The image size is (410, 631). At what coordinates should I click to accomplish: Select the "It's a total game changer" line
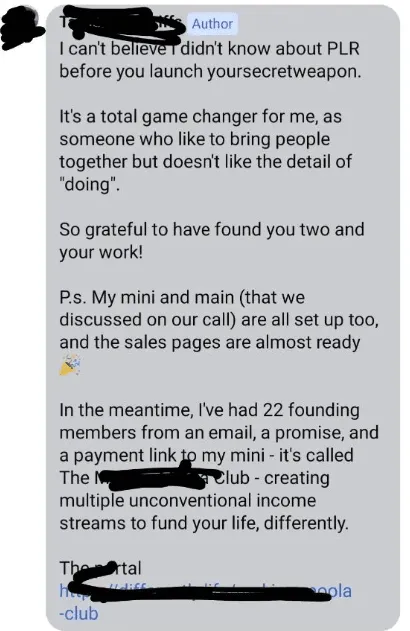tap(200, 117)
